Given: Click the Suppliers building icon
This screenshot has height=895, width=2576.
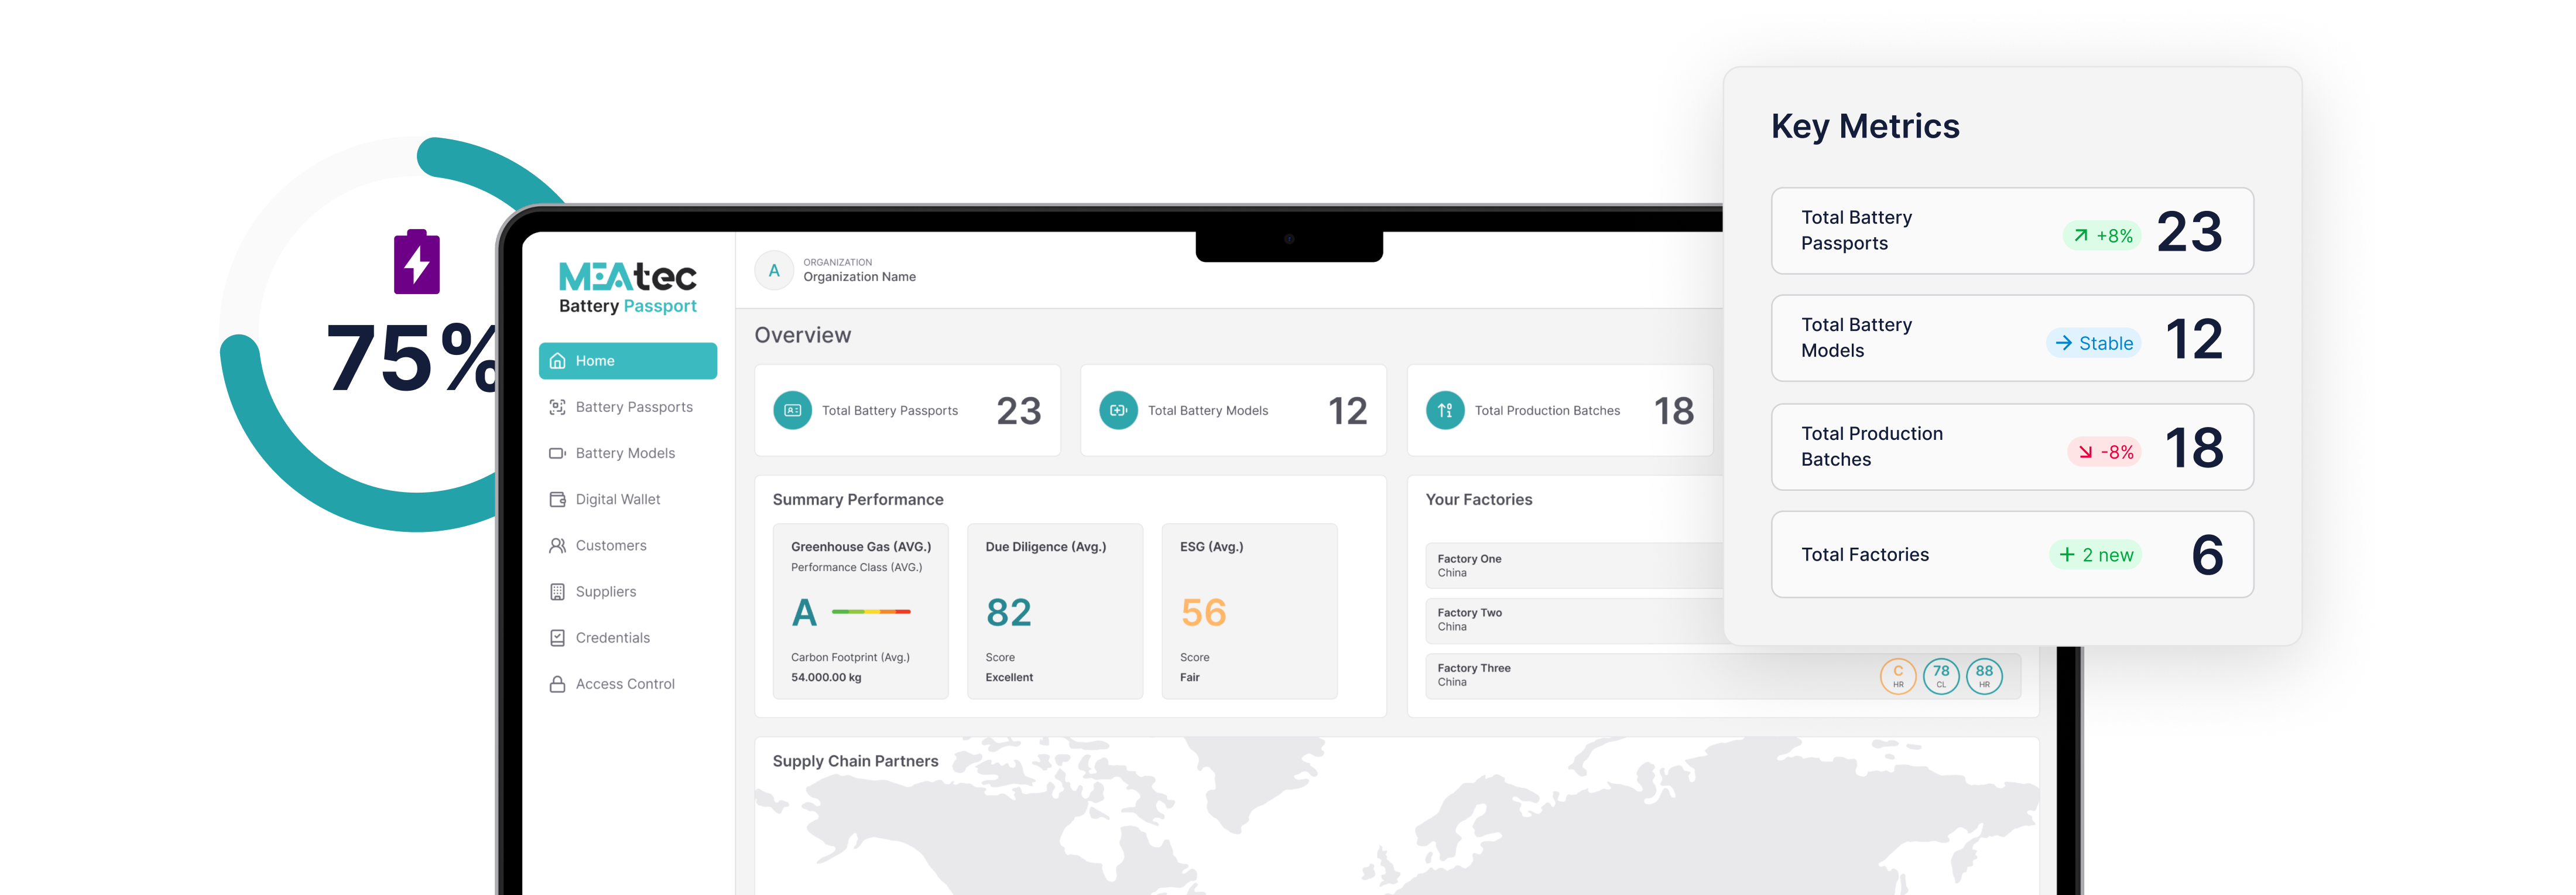Looking at the screenshot, I should [x=557, y=591].
